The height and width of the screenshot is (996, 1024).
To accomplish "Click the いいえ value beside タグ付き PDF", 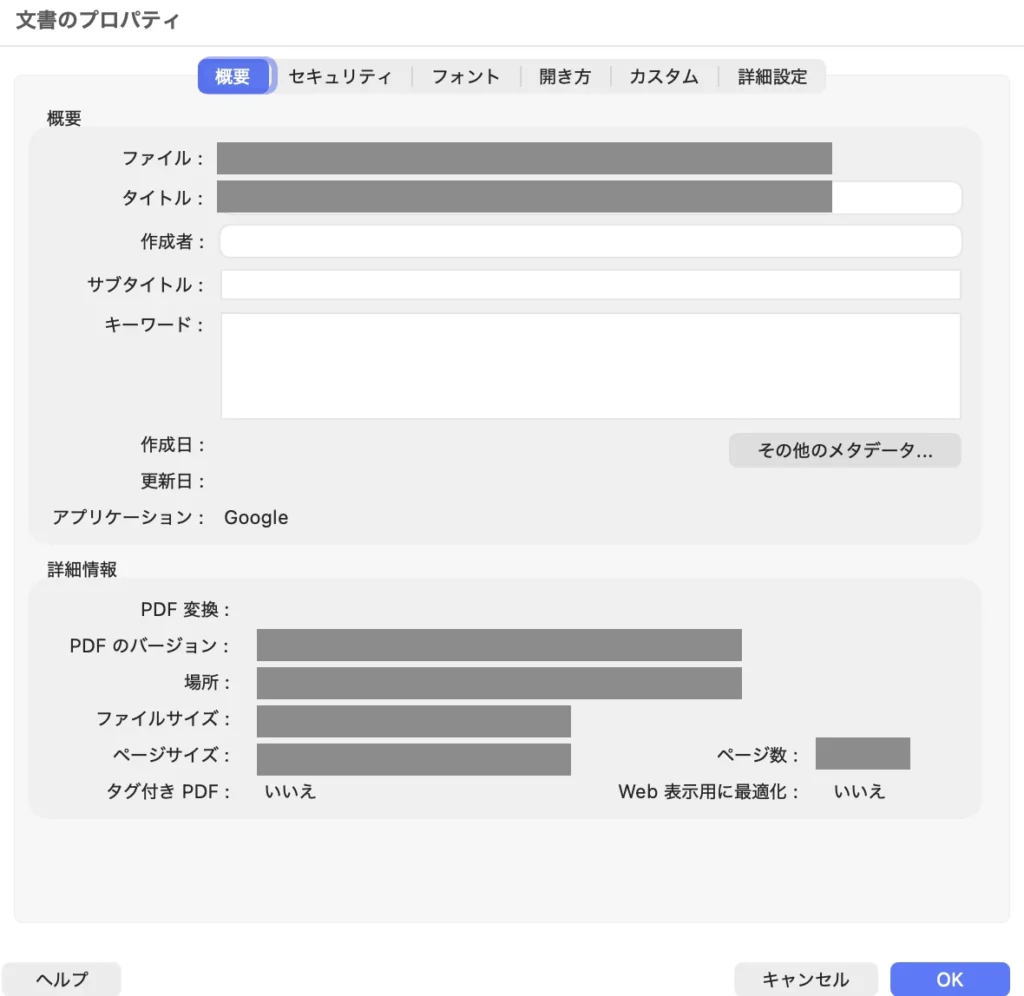I will (290, 792).
